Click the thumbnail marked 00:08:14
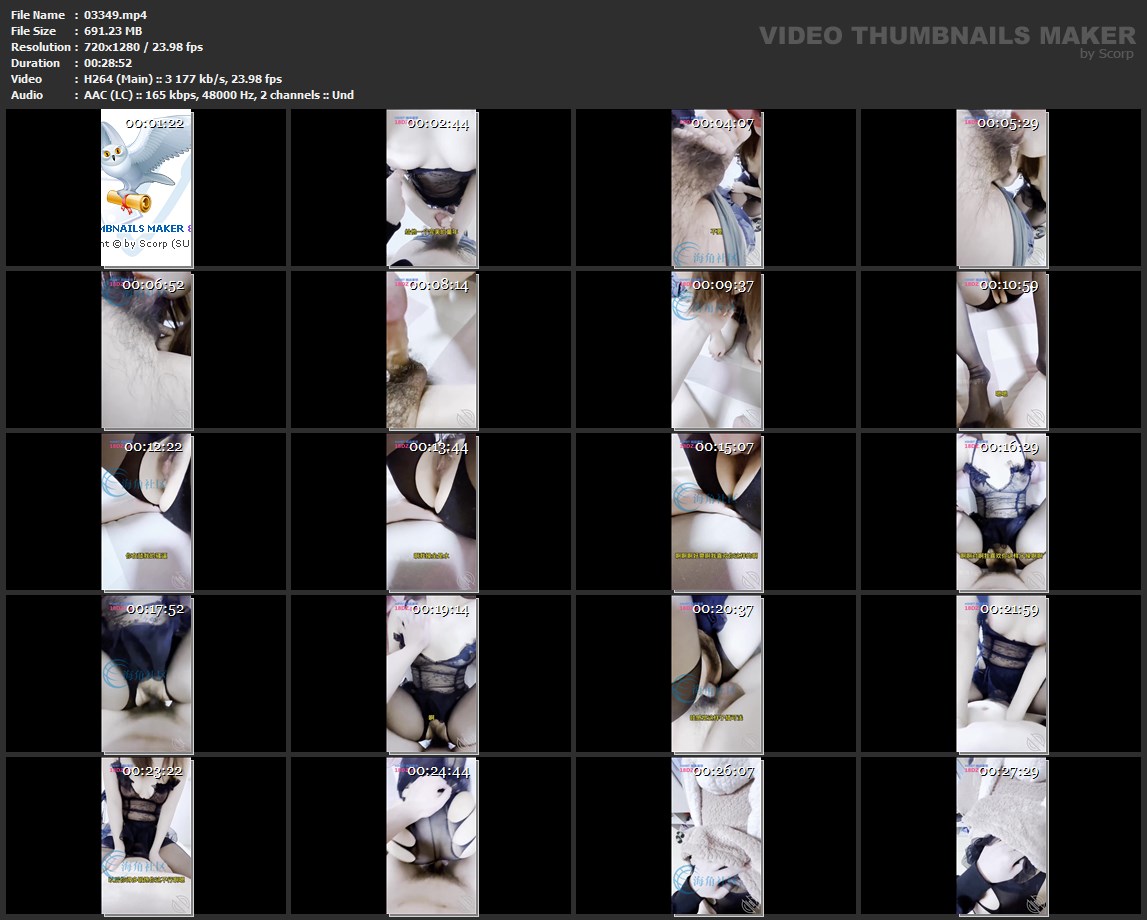1147x920 pixels. tap(431, 350)
